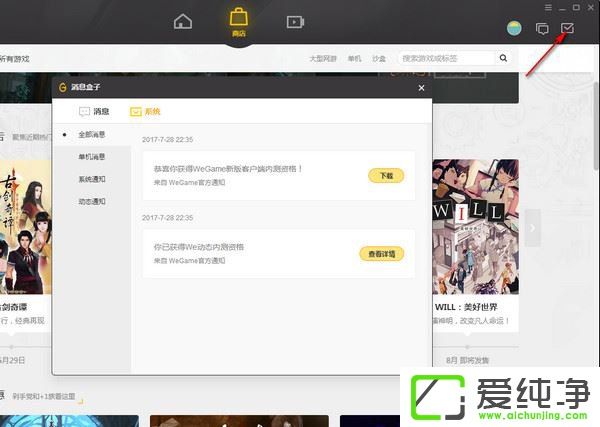The height and width of the screenshot is (427, 600).
Task: Select 单机消息 in the sidebar
Action: (x=91, y=157)
